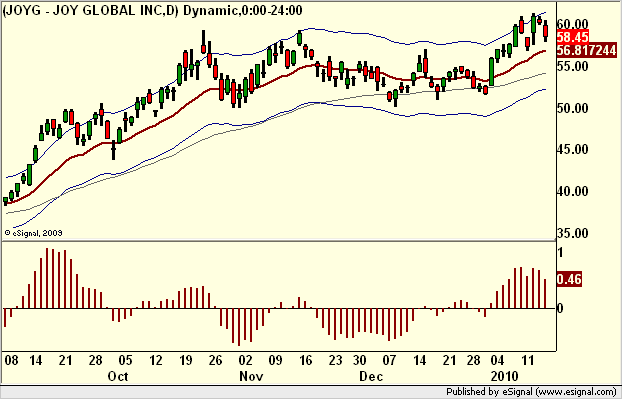Viewport: 622px width, 399px height.
Task: Click the 55.00 price axis label
Action: (572, 66)
